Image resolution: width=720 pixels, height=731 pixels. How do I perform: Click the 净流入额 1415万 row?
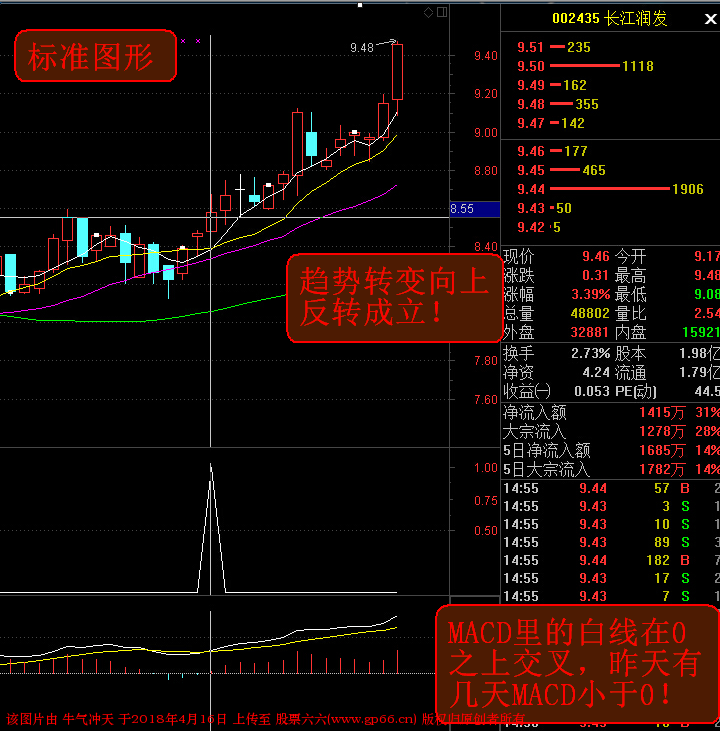[610, 411]
